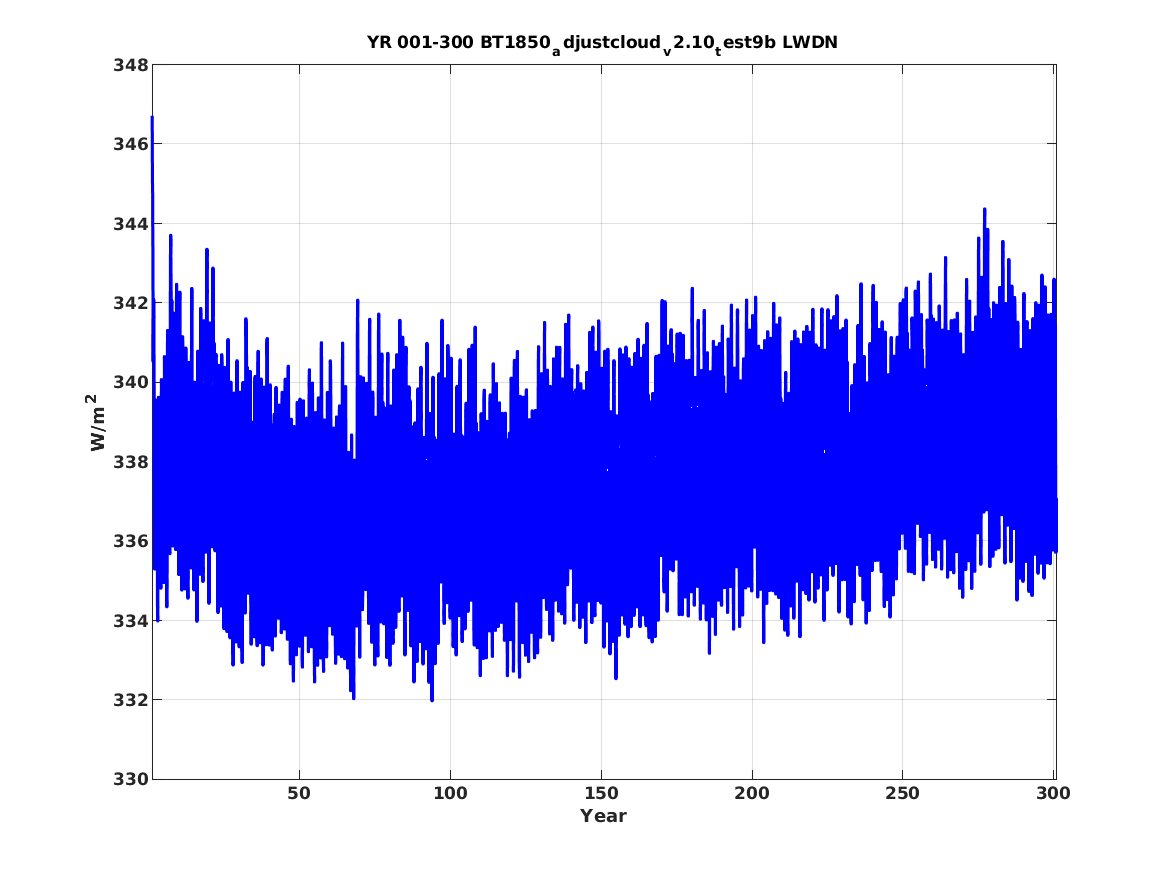Screen dimensions: 1167x875
Task: Select the y-axis tick value 340
Action: click(x=130, y=382)
